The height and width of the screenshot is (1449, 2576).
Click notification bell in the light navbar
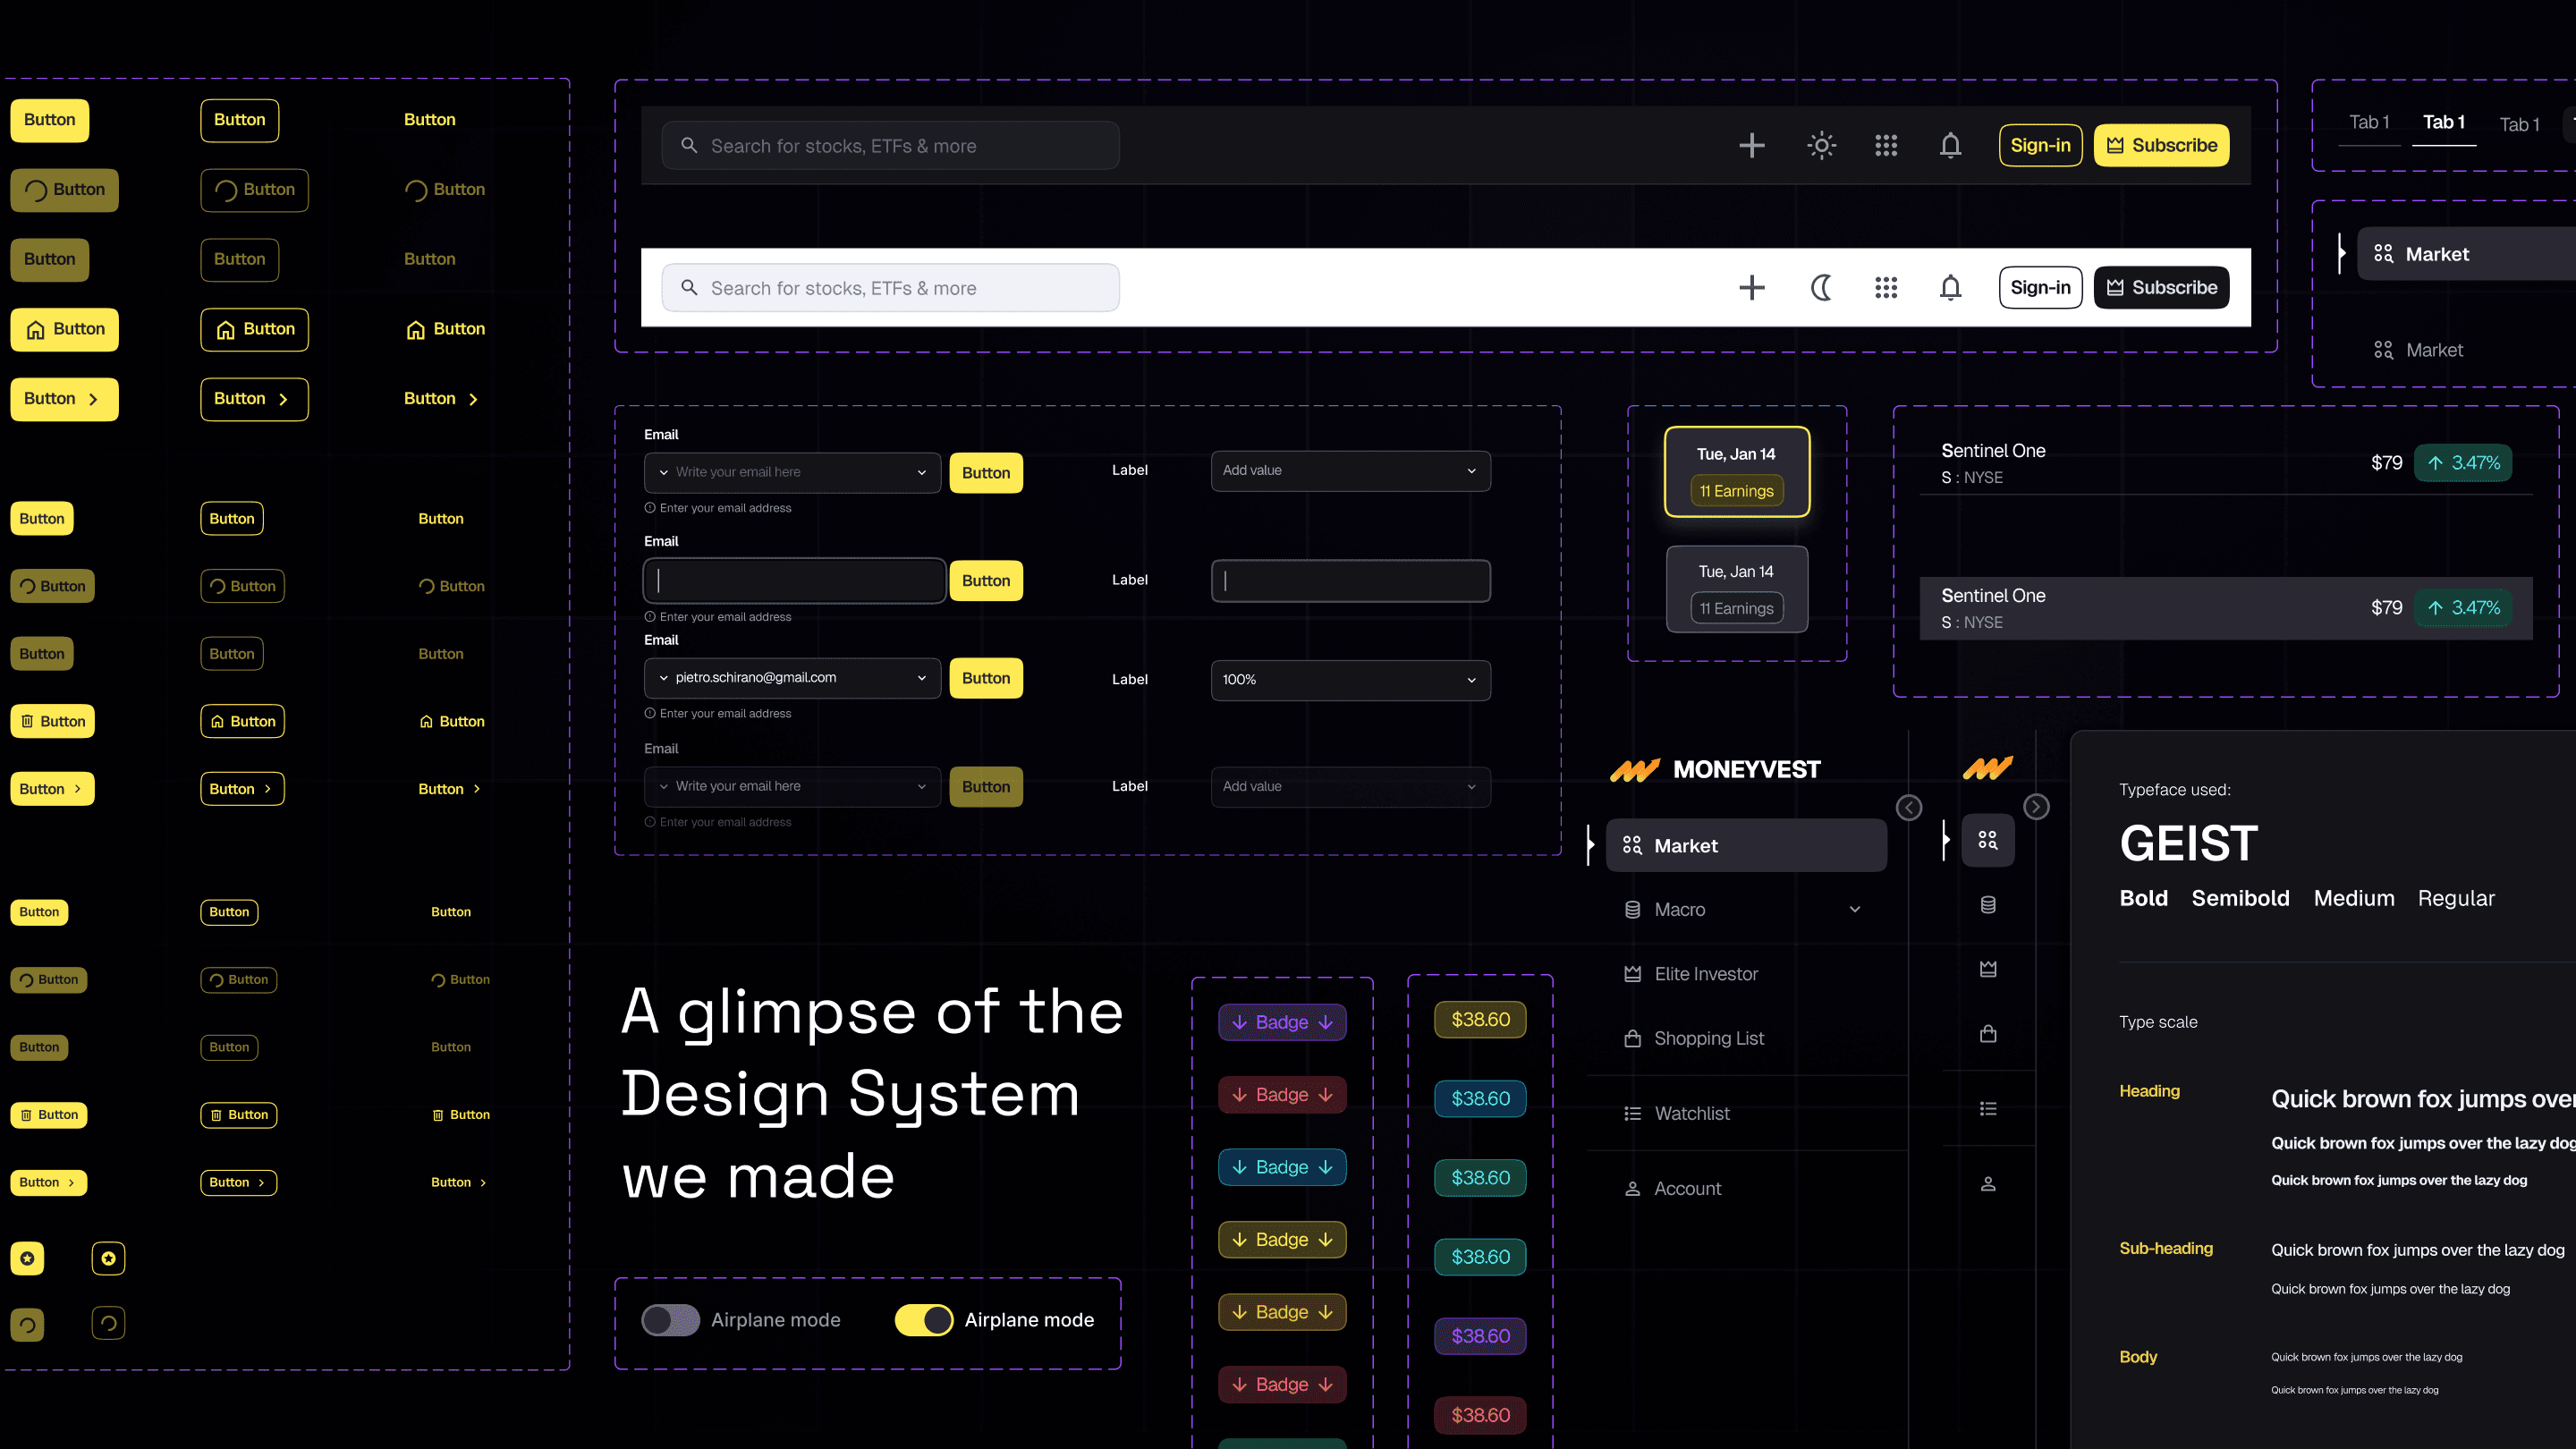tap(1950, 288)
